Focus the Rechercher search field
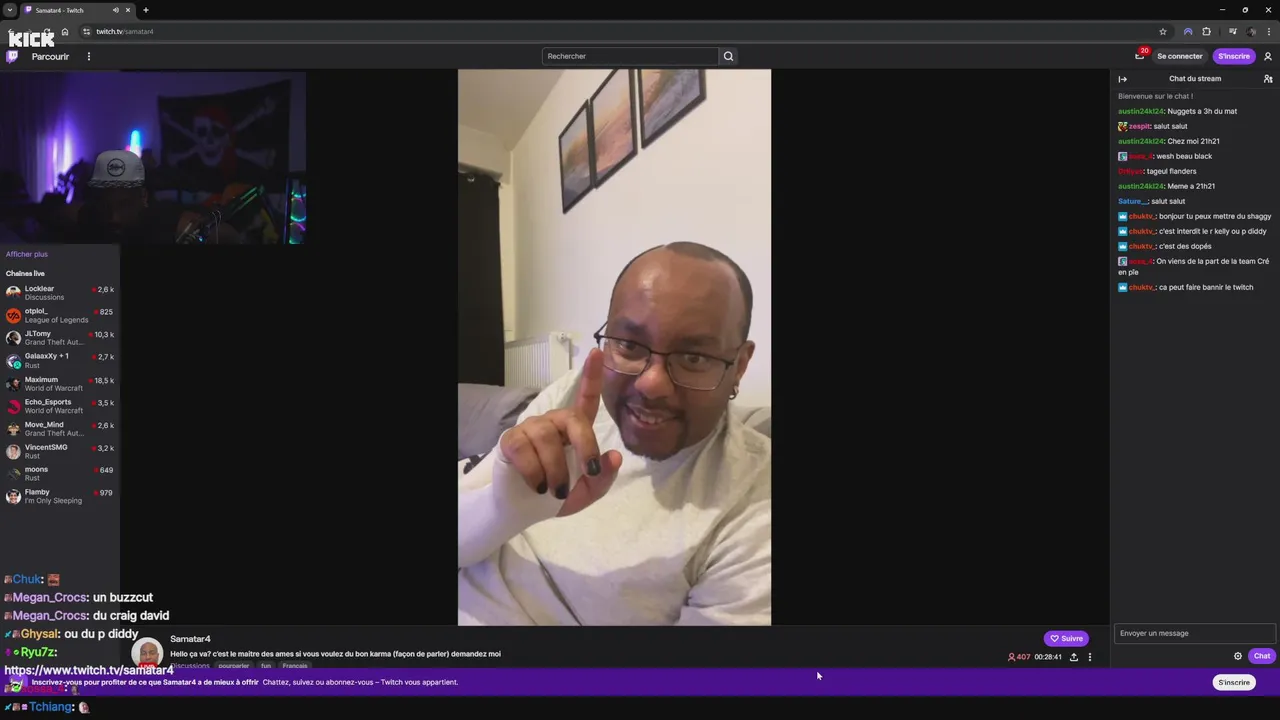The width and height of the screenshot is (1280, 720). (x=630, y=56)
